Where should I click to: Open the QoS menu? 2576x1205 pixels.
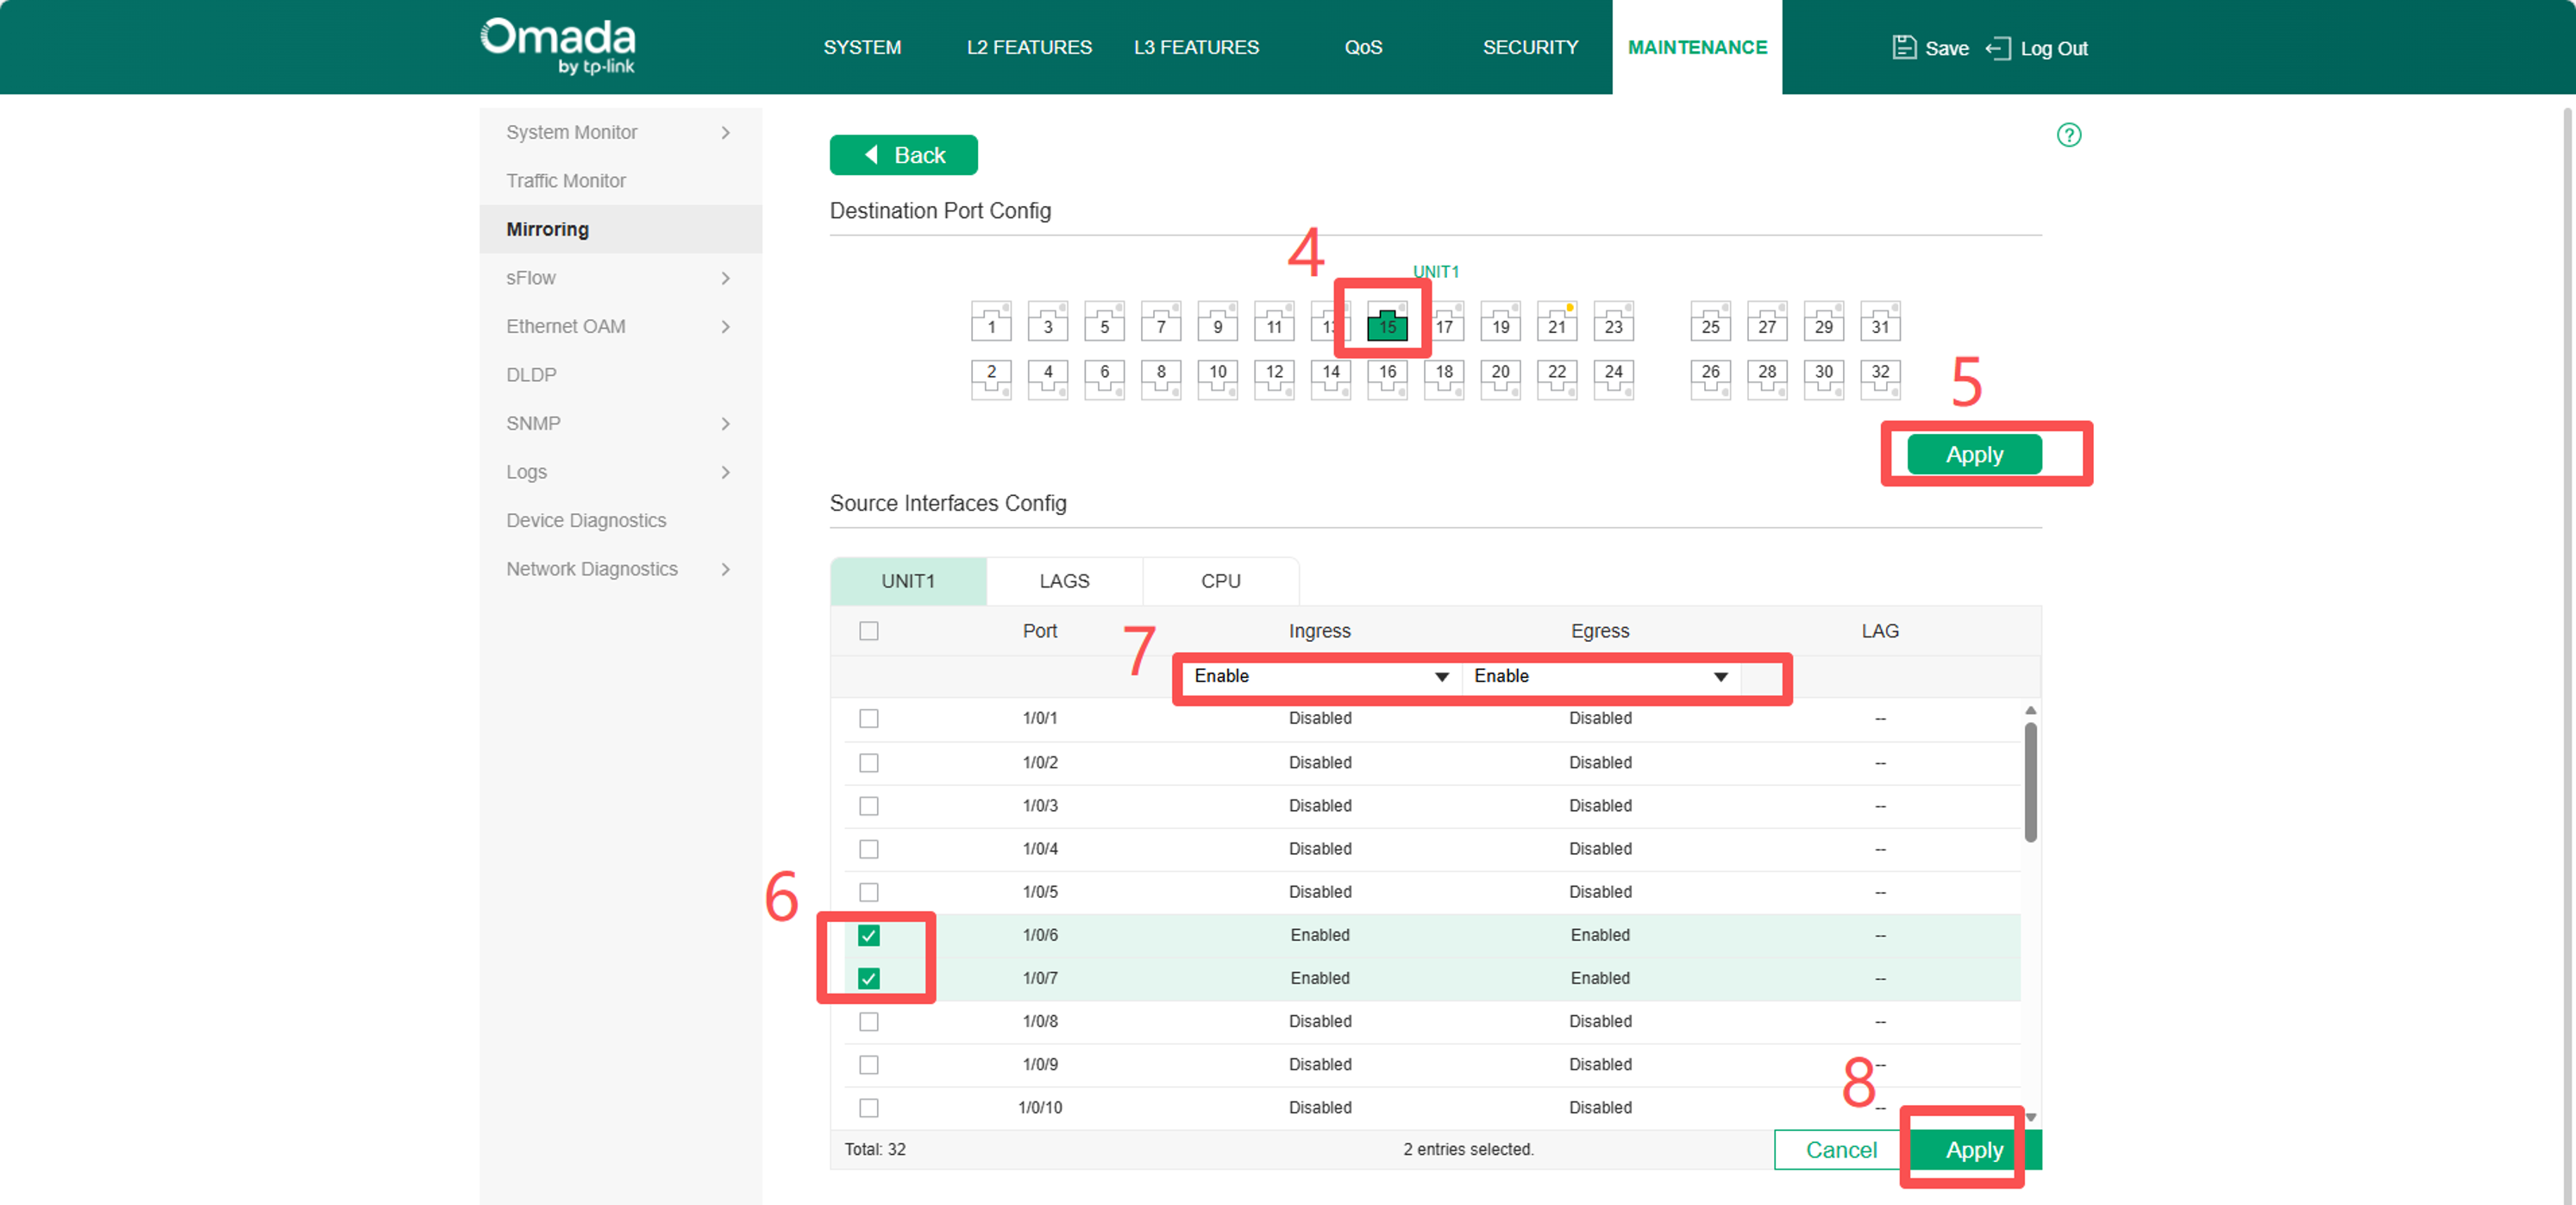tap(1363, 47)
